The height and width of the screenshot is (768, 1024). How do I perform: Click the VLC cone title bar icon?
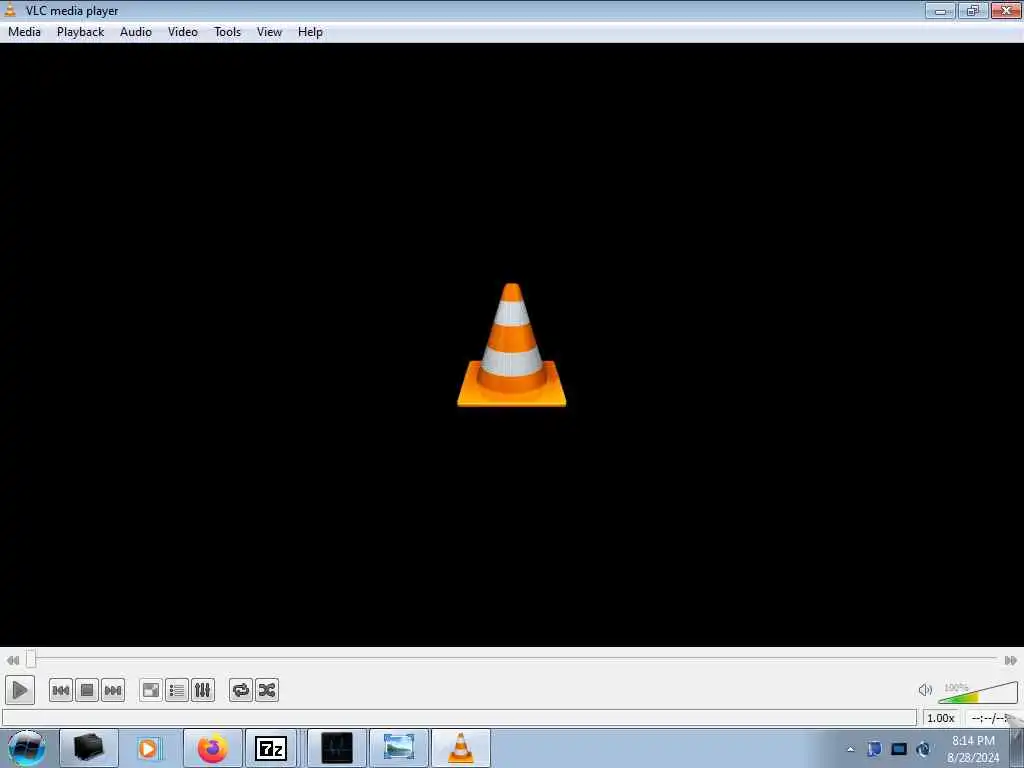coord(10,10)
